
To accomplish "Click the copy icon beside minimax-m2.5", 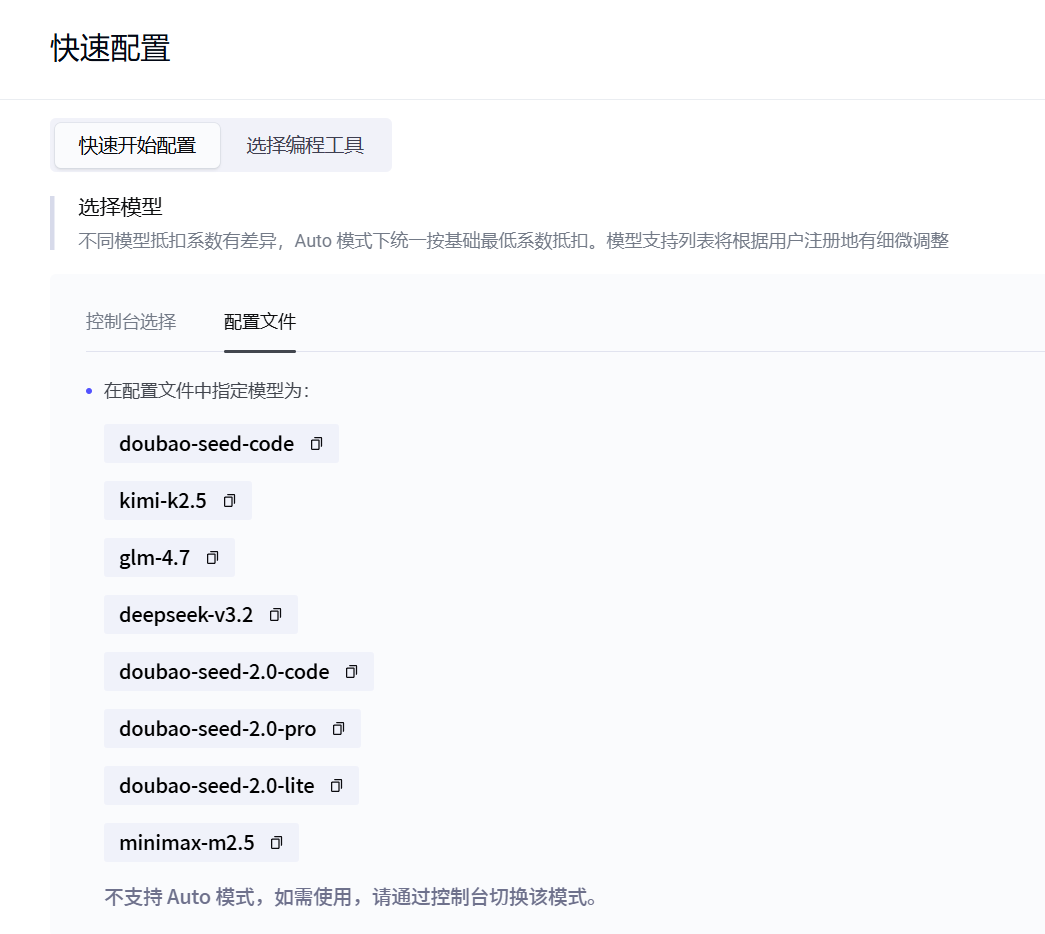I will click(x=276, y=843).
